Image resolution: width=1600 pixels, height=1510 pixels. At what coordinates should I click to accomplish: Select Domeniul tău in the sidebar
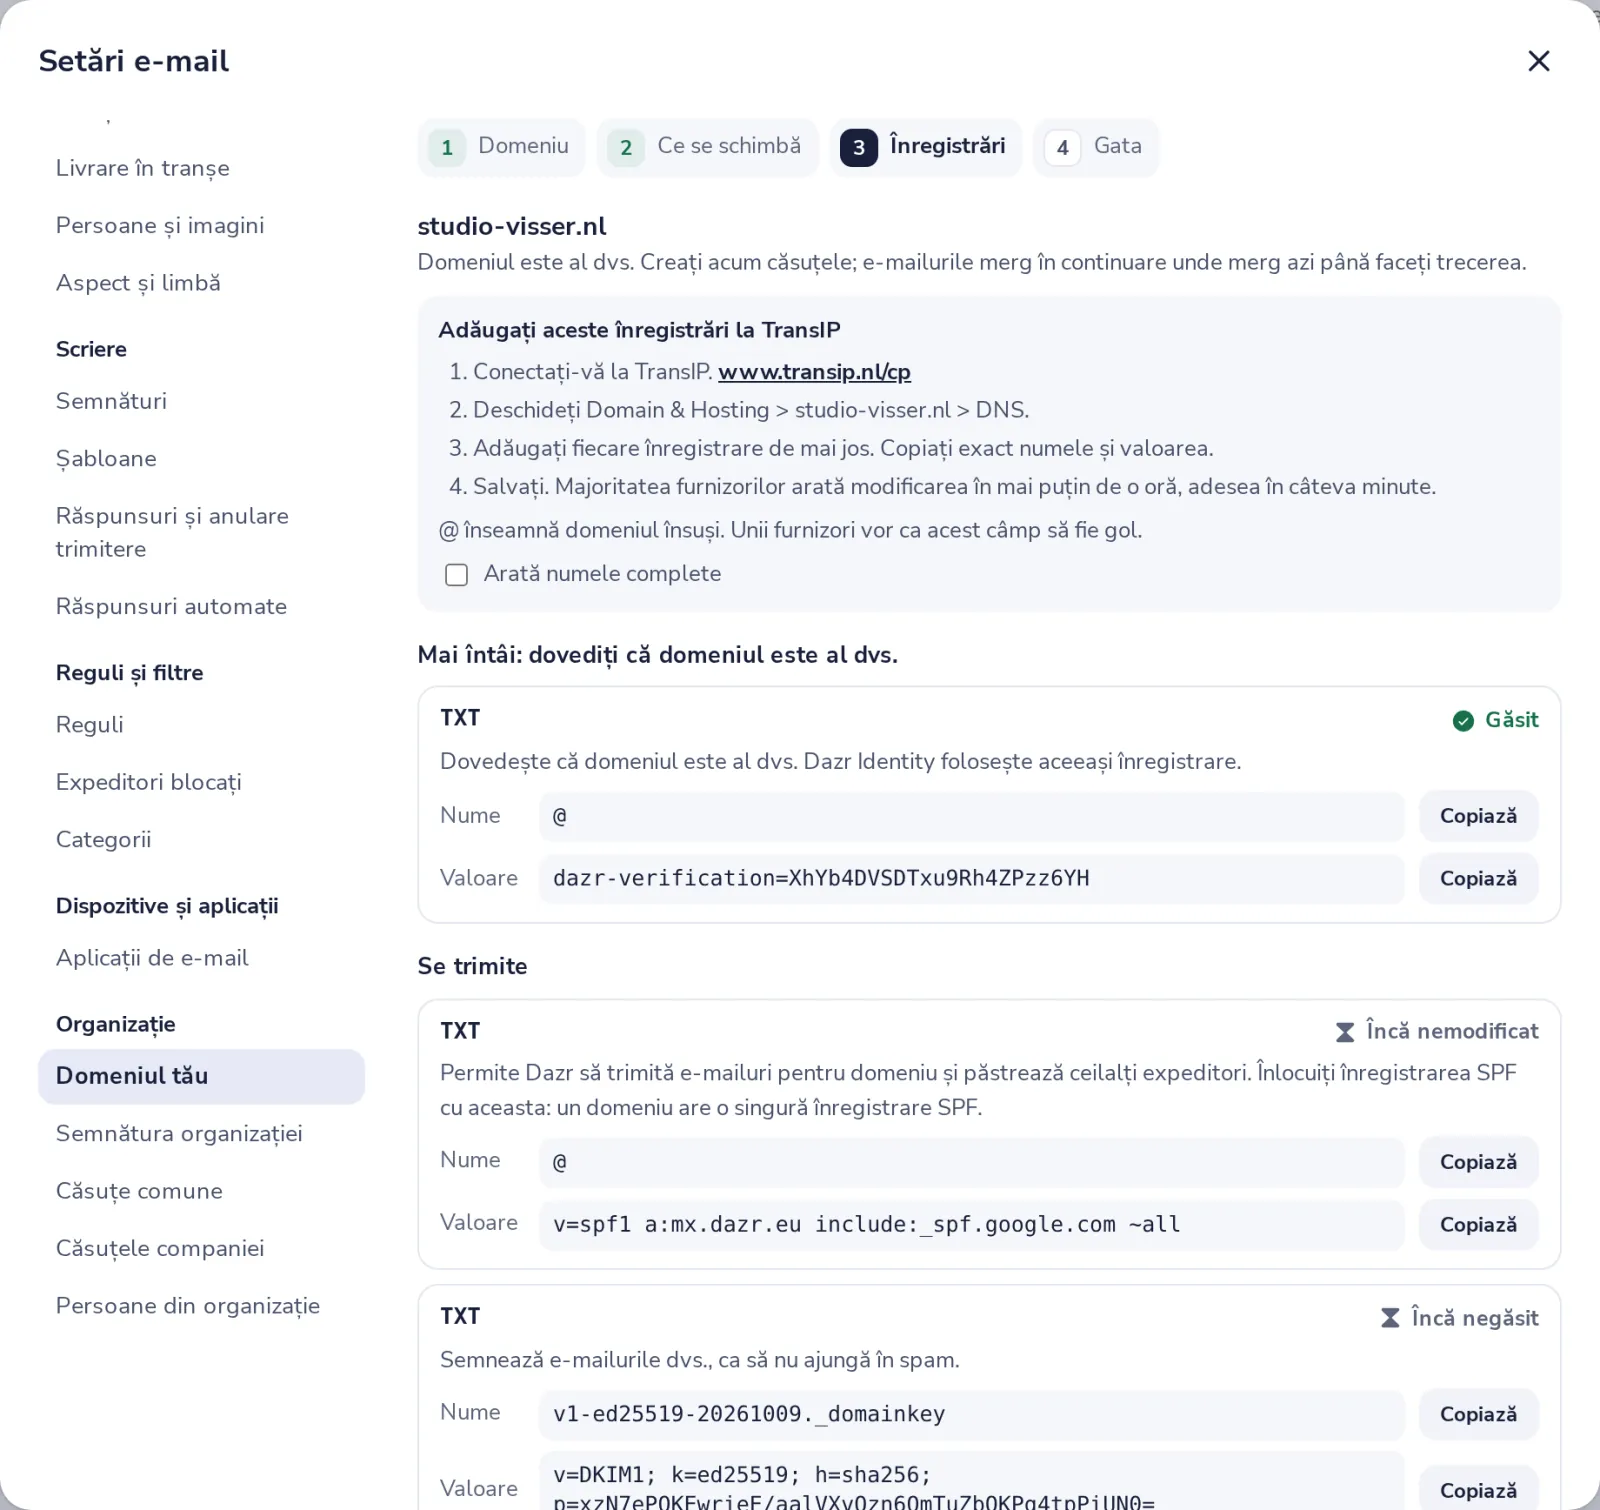click(x=201, y=1077)
